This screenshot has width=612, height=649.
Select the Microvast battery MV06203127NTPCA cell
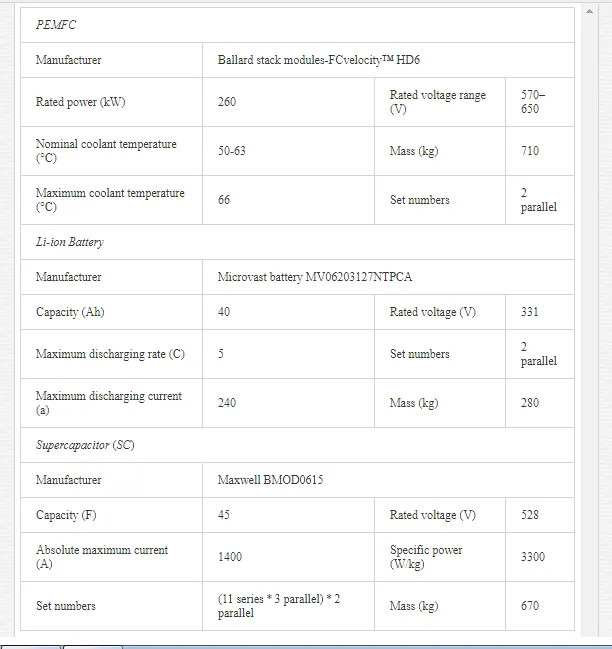point(388,277)
